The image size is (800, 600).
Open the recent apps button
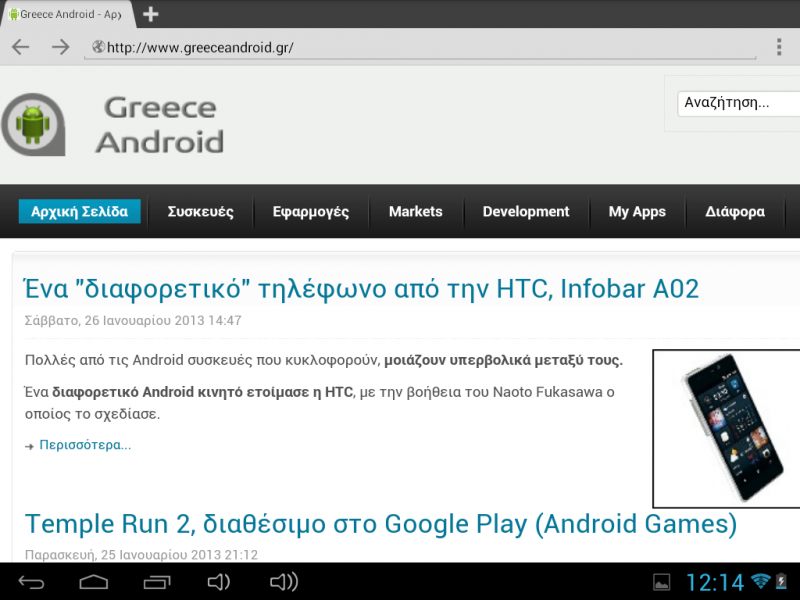157,582
